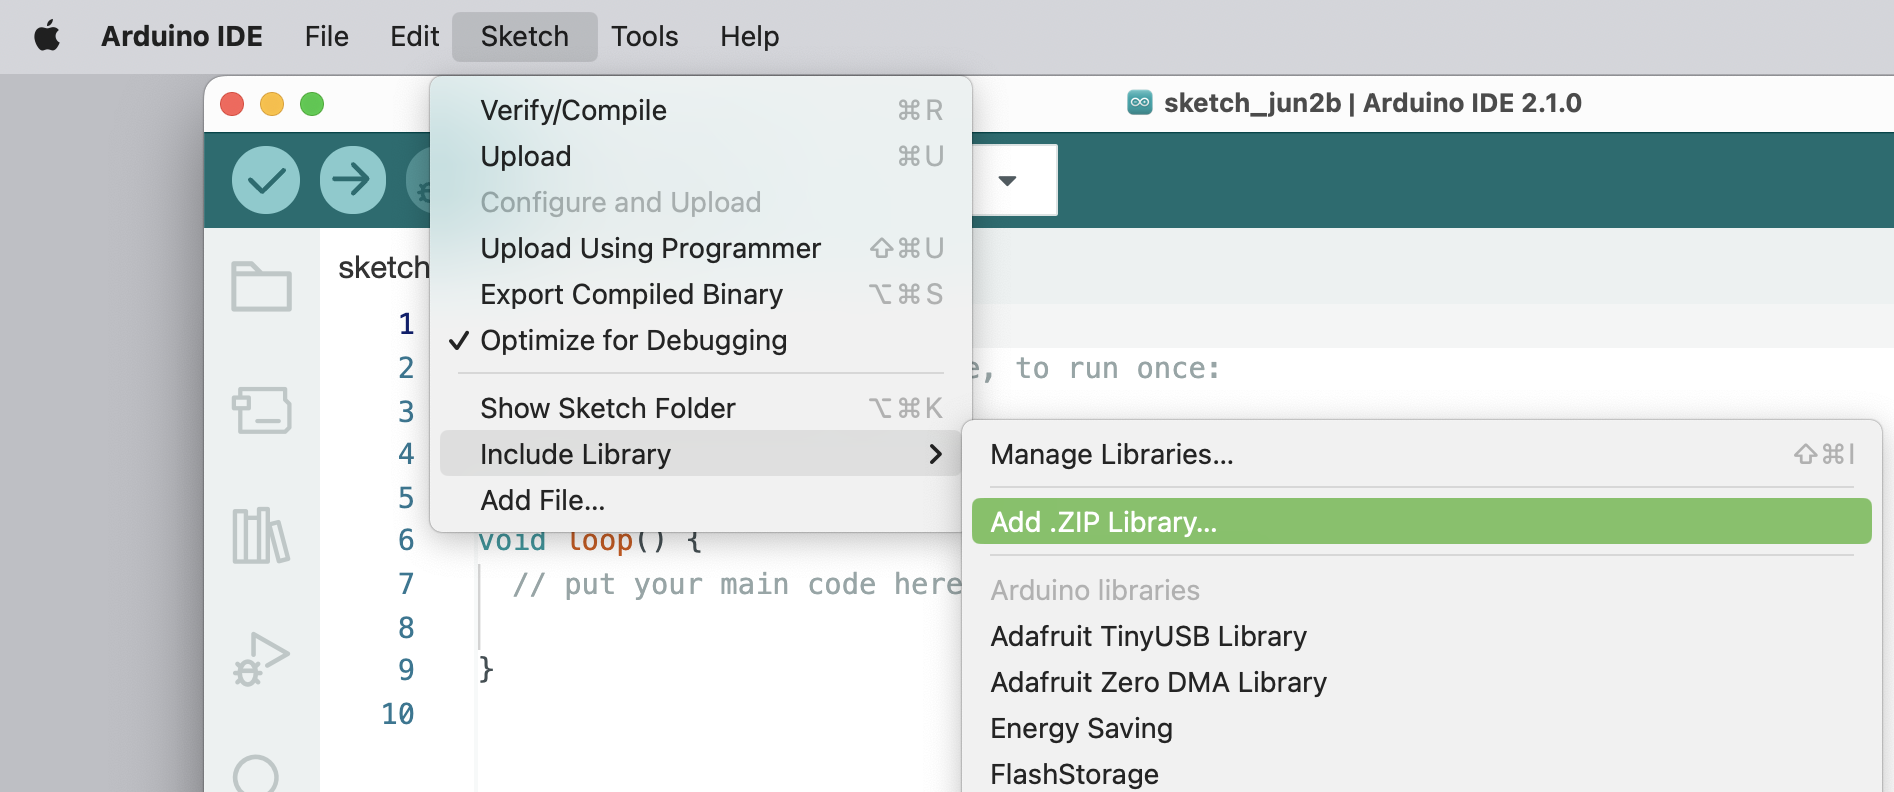Minimize the window with yellow button
The image size is (1894, 792).
[272, 104]
